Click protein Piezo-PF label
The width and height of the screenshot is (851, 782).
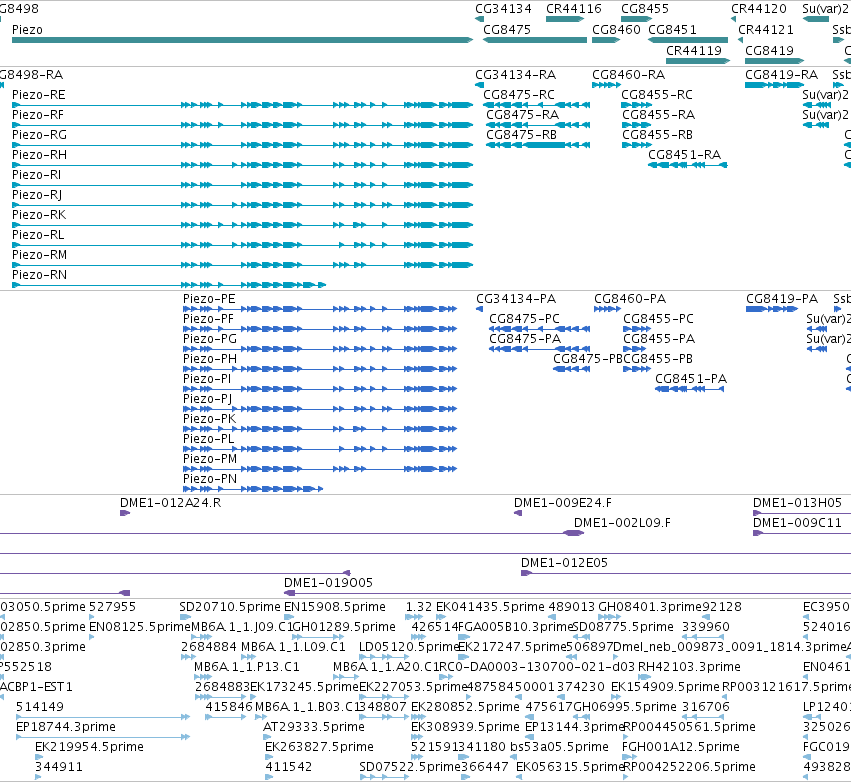point(208,319)
